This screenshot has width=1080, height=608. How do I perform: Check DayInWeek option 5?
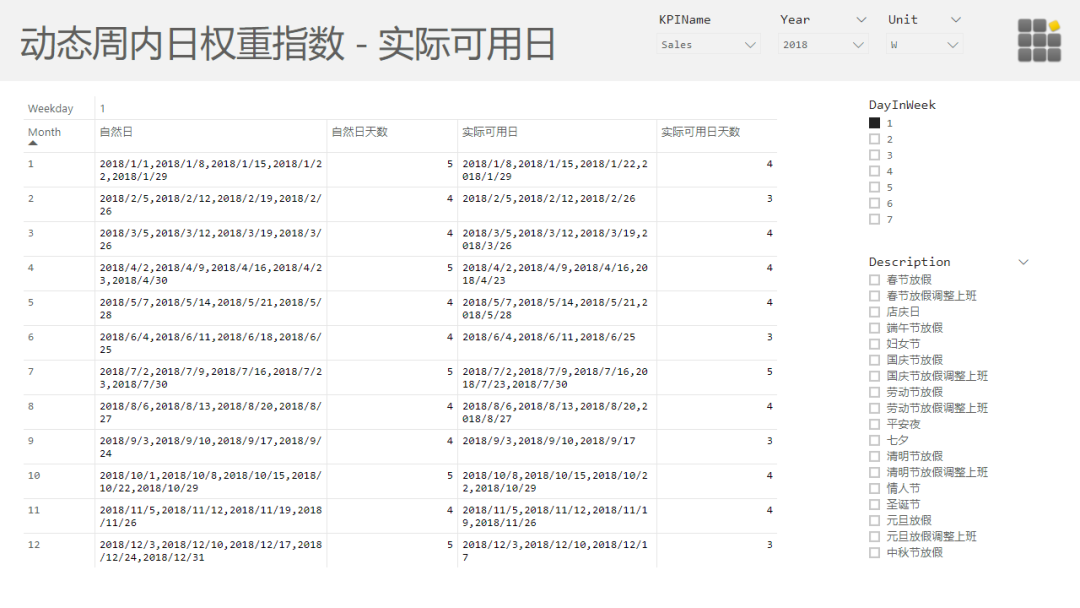coord(875,187)
